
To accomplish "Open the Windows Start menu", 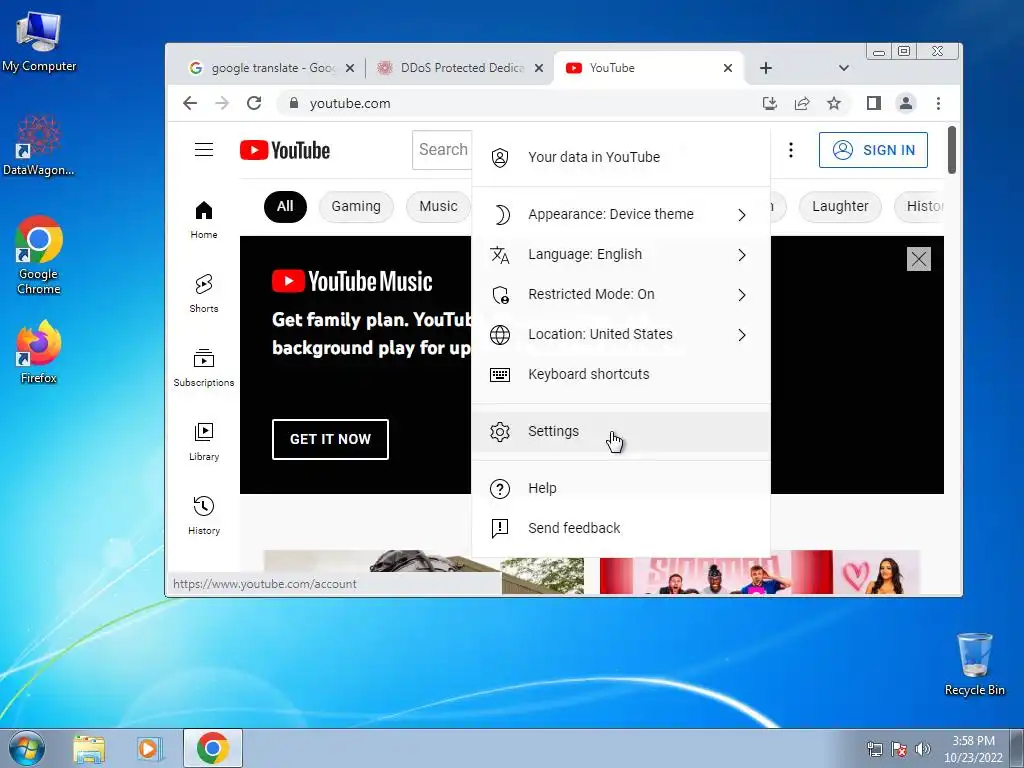I will click(27, 748).
